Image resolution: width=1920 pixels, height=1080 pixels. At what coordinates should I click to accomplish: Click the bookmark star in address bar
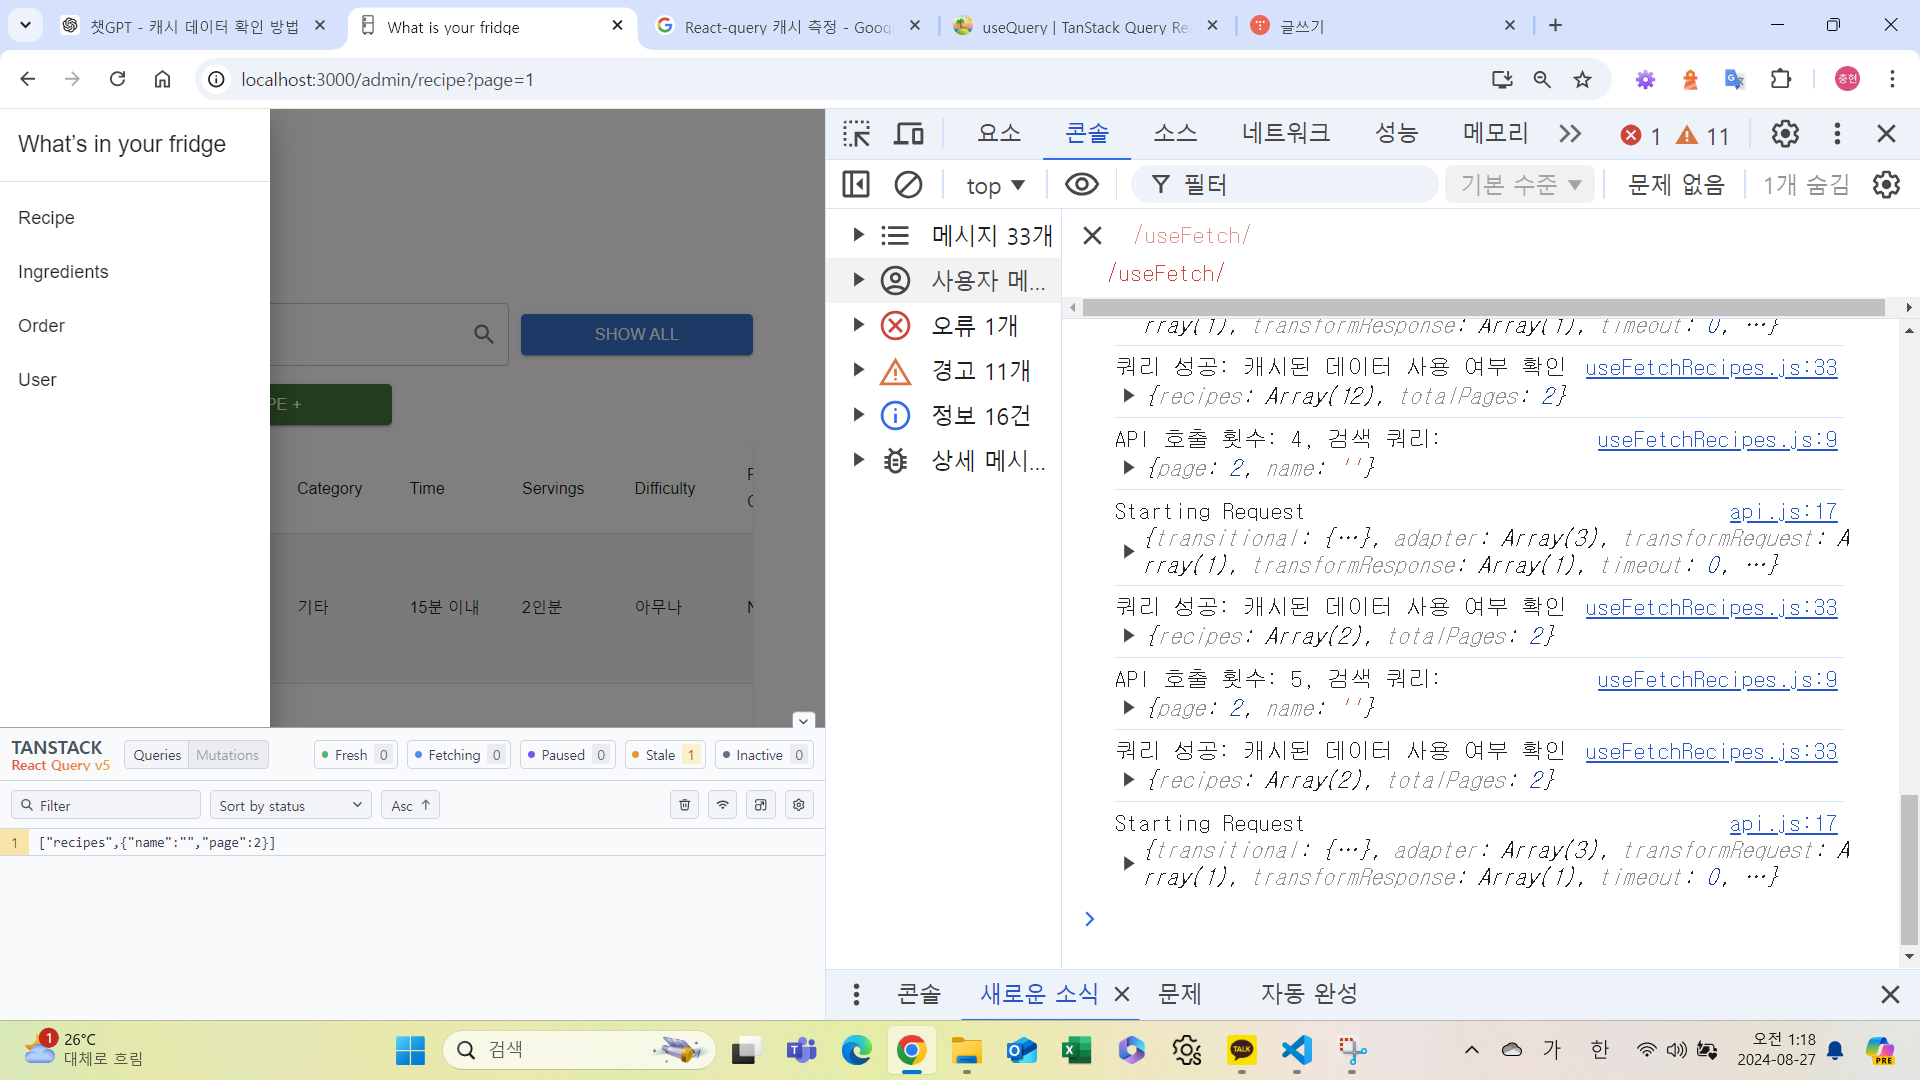pos(1582,80)
